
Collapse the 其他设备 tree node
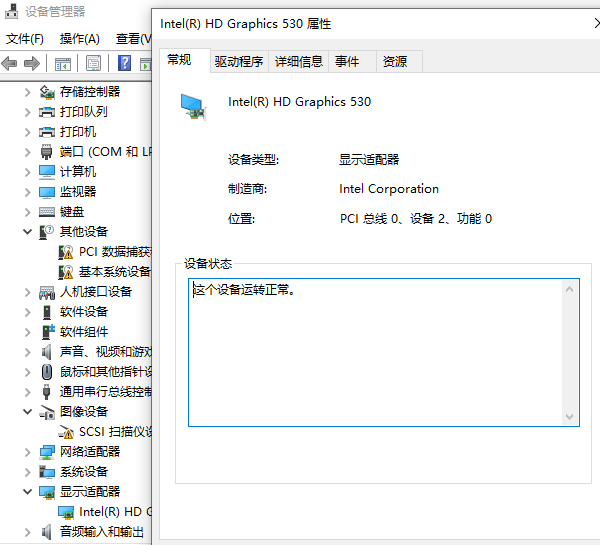coord(28,232)
